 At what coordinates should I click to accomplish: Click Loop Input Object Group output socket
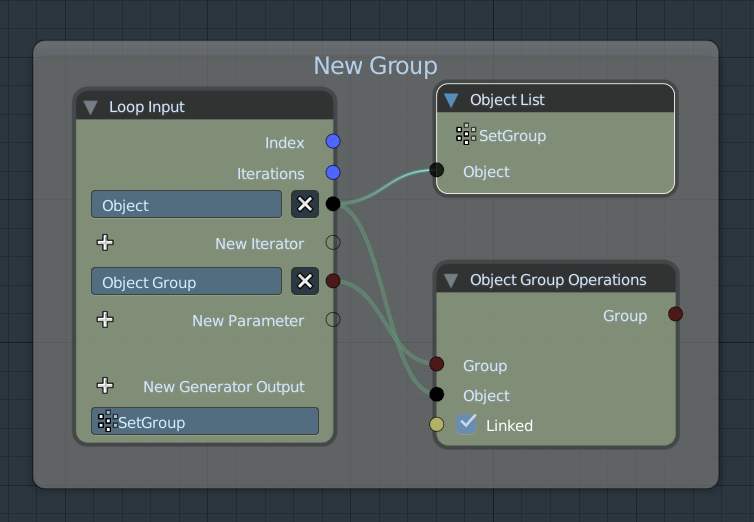[333, 281]
